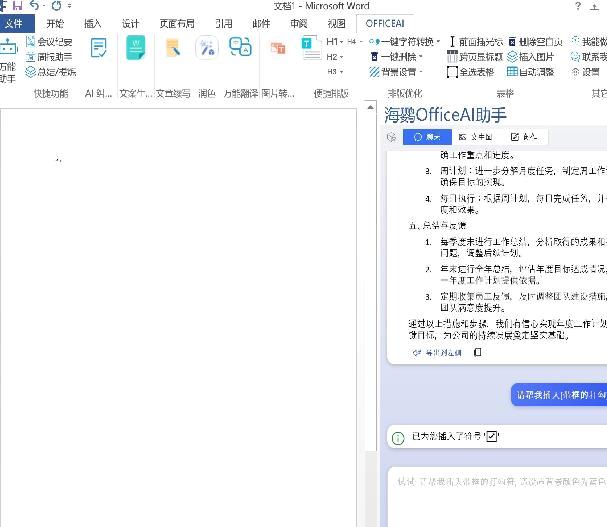Switch to the 审阅 ribbon tab
This screenshot has height=527, width=607.
coord(299,24)
